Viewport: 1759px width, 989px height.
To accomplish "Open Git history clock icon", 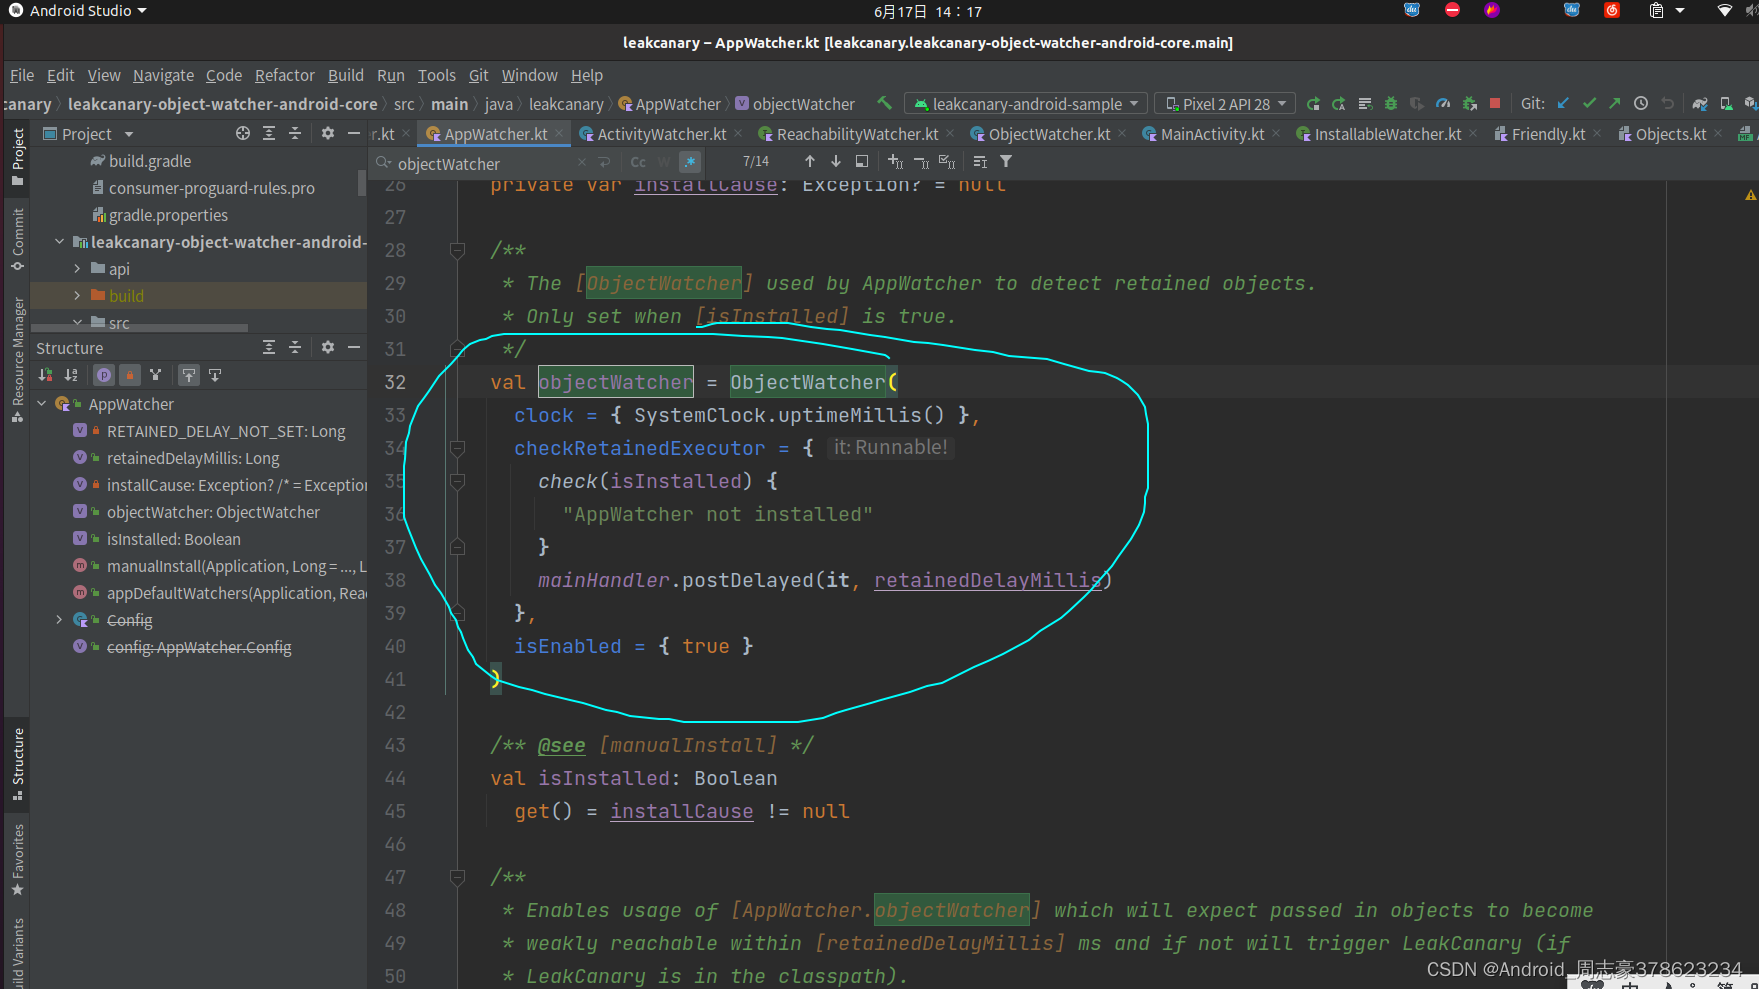I will tap(1641, 103).
